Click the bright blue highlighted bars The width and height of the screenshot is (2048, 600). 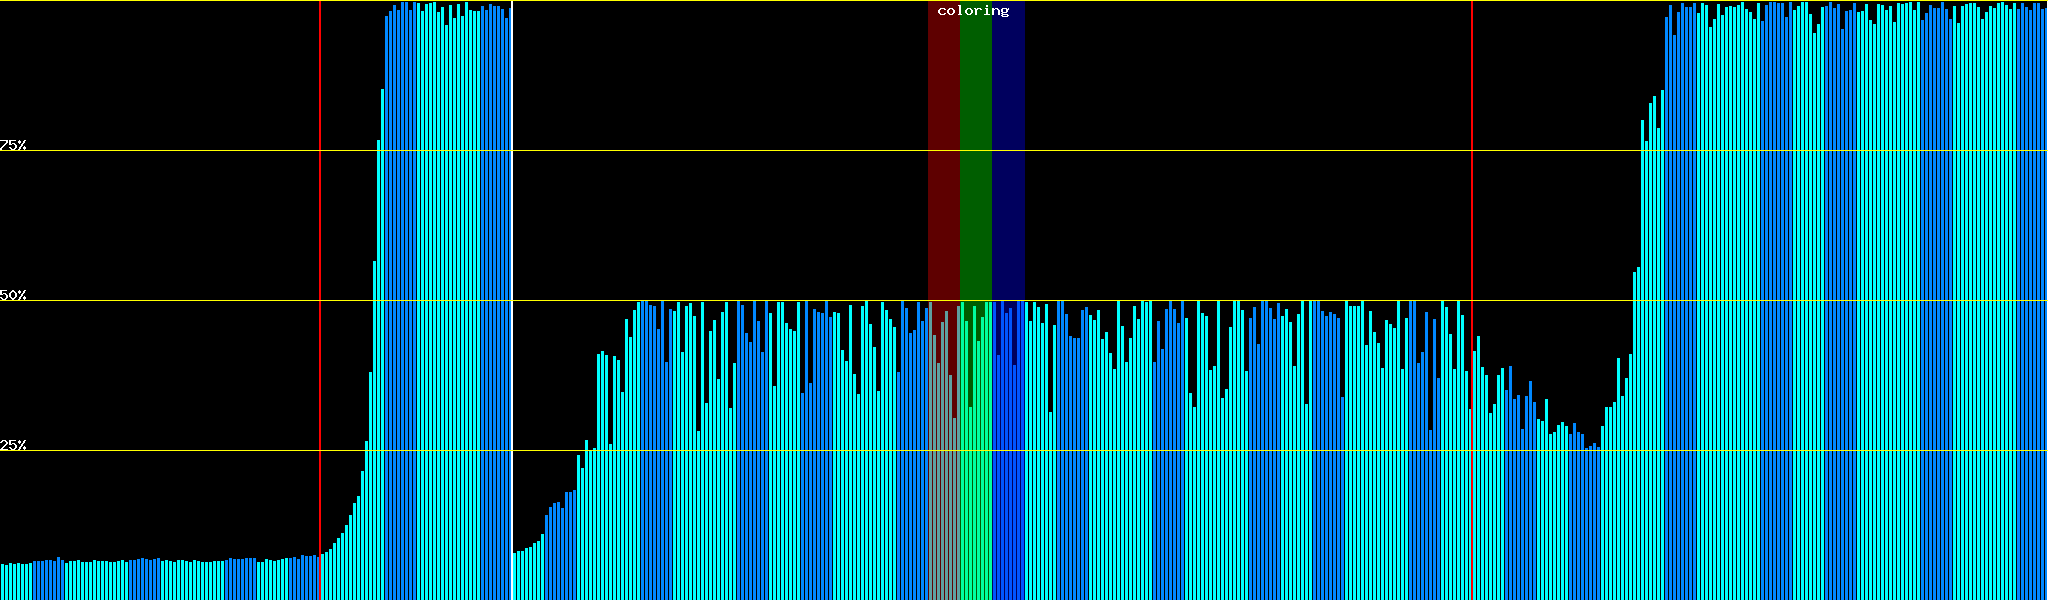tap(1008, 480)
